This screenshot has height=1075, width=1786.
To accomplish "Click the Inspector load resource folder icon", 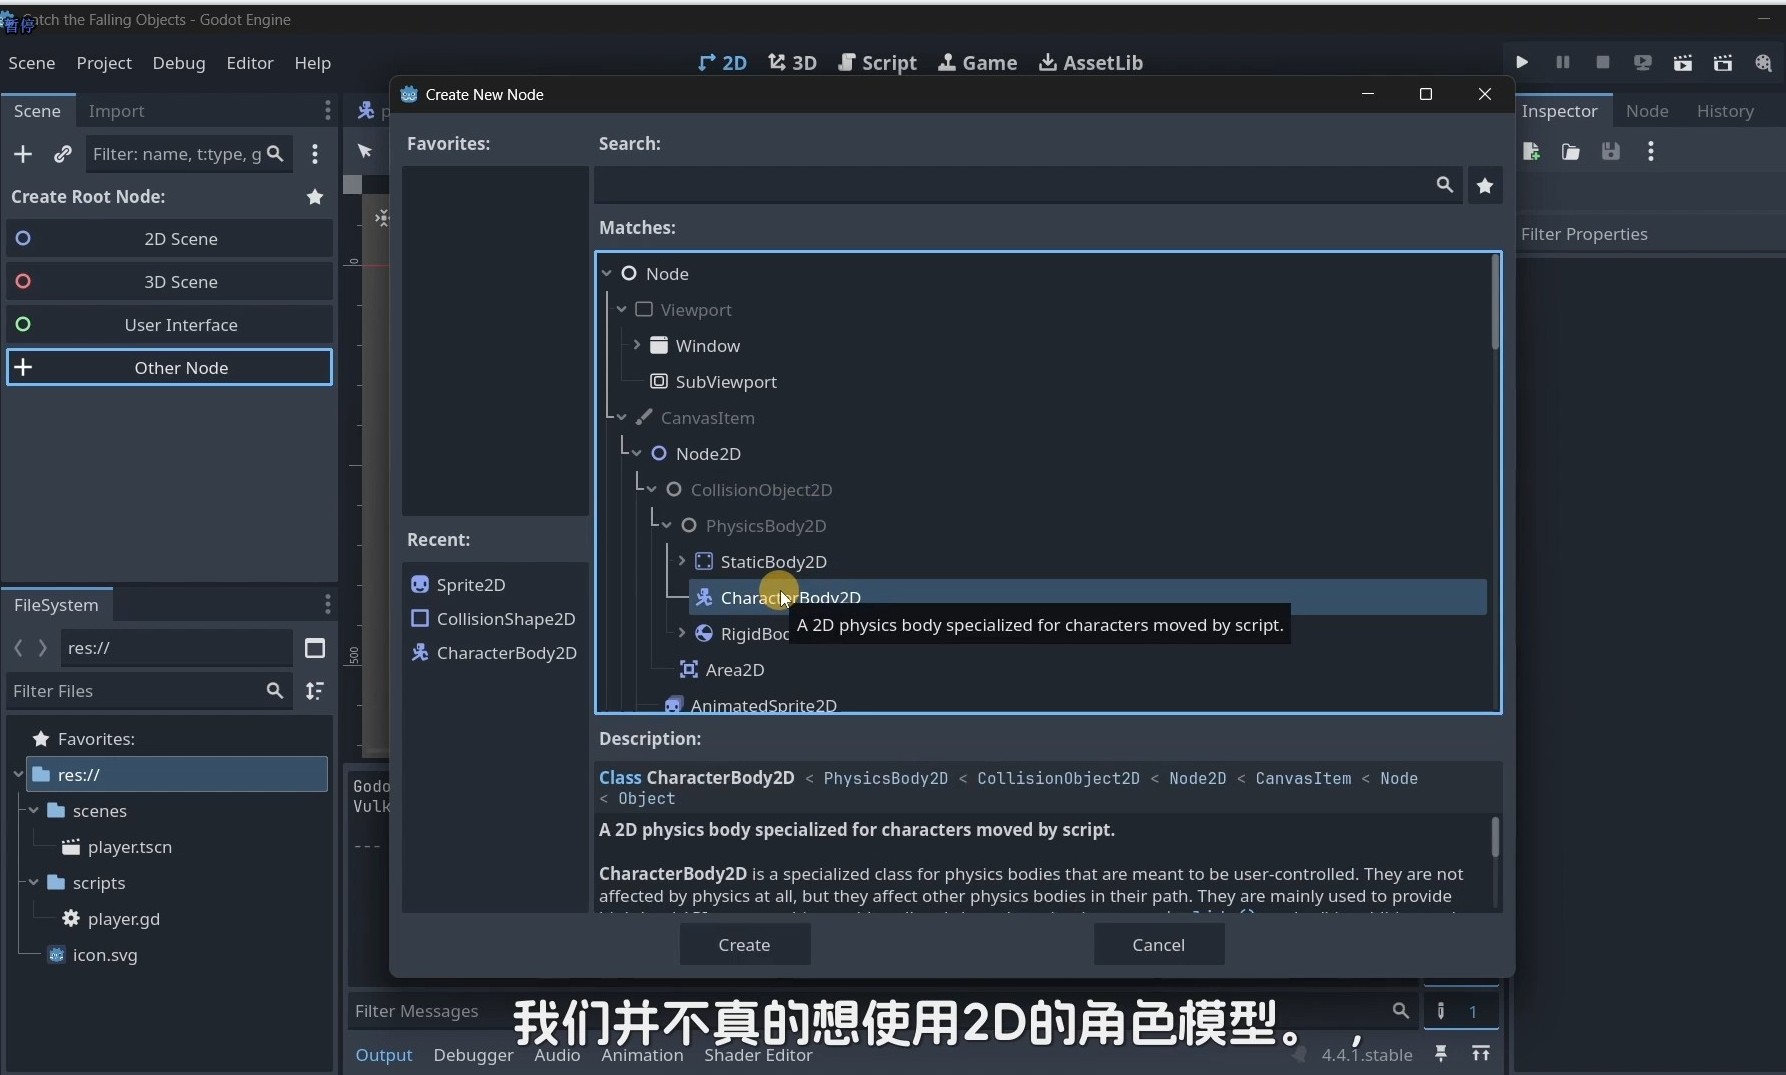I will tap(1571, 152).
